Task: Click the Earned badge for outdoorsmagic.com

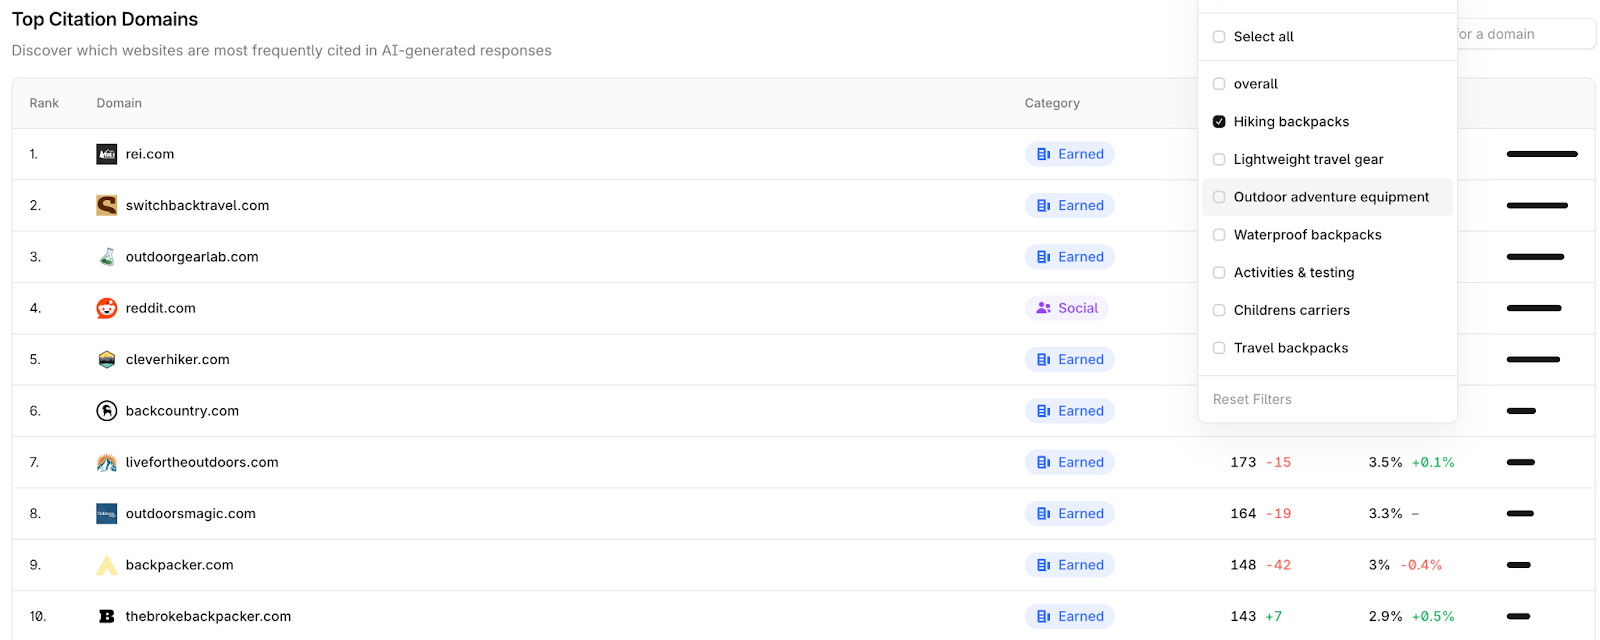Action: tap(1069, 514)
